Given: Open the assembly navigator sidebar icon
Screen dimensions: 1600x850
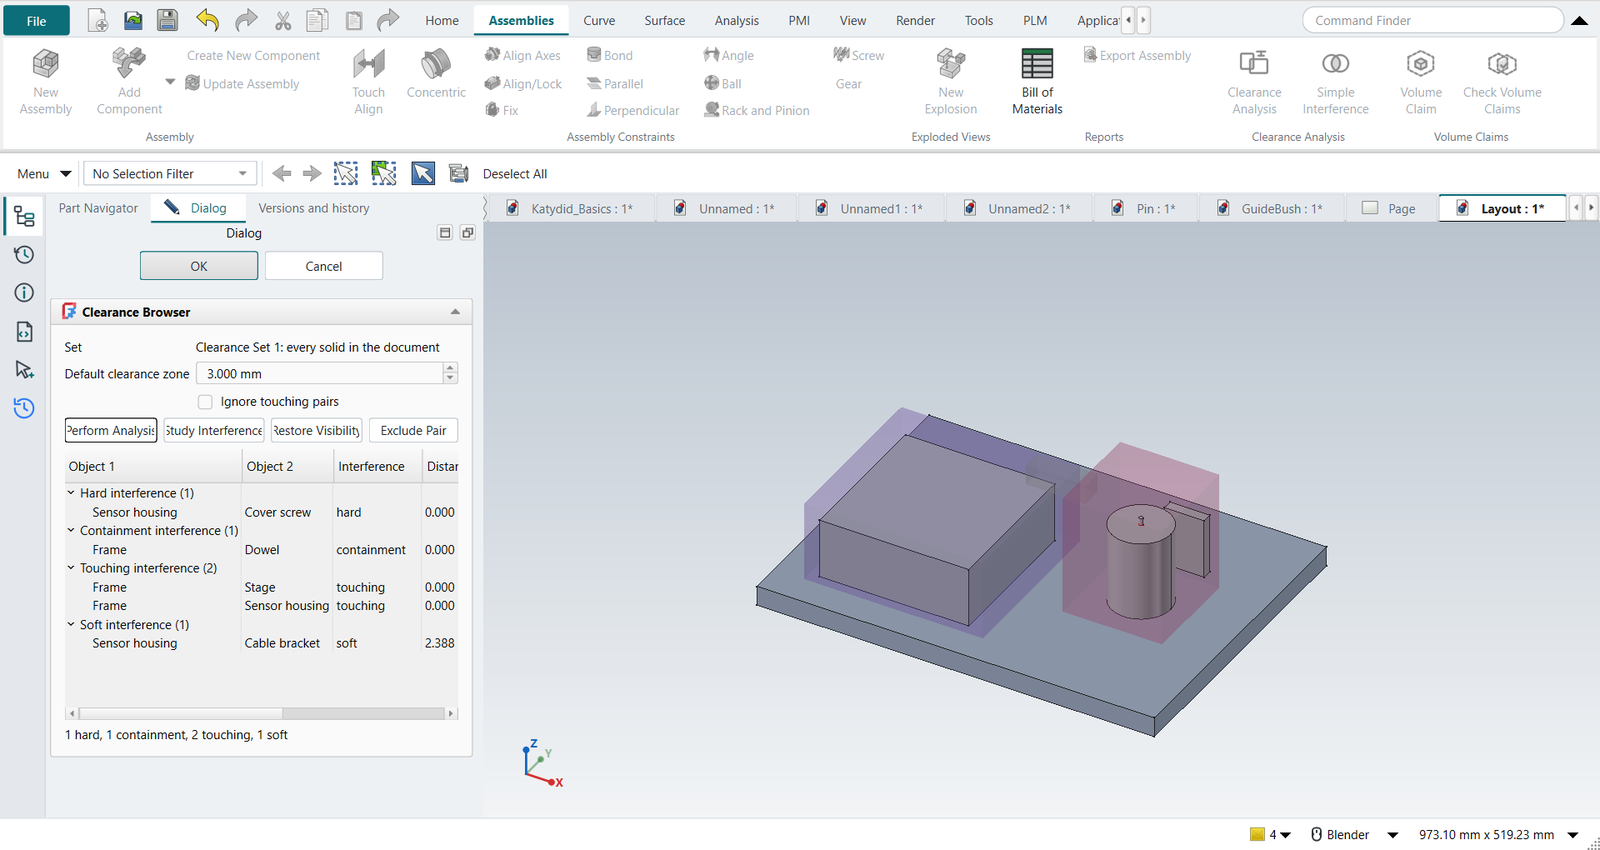Looking at the screenshot, I should pos(24,217).
